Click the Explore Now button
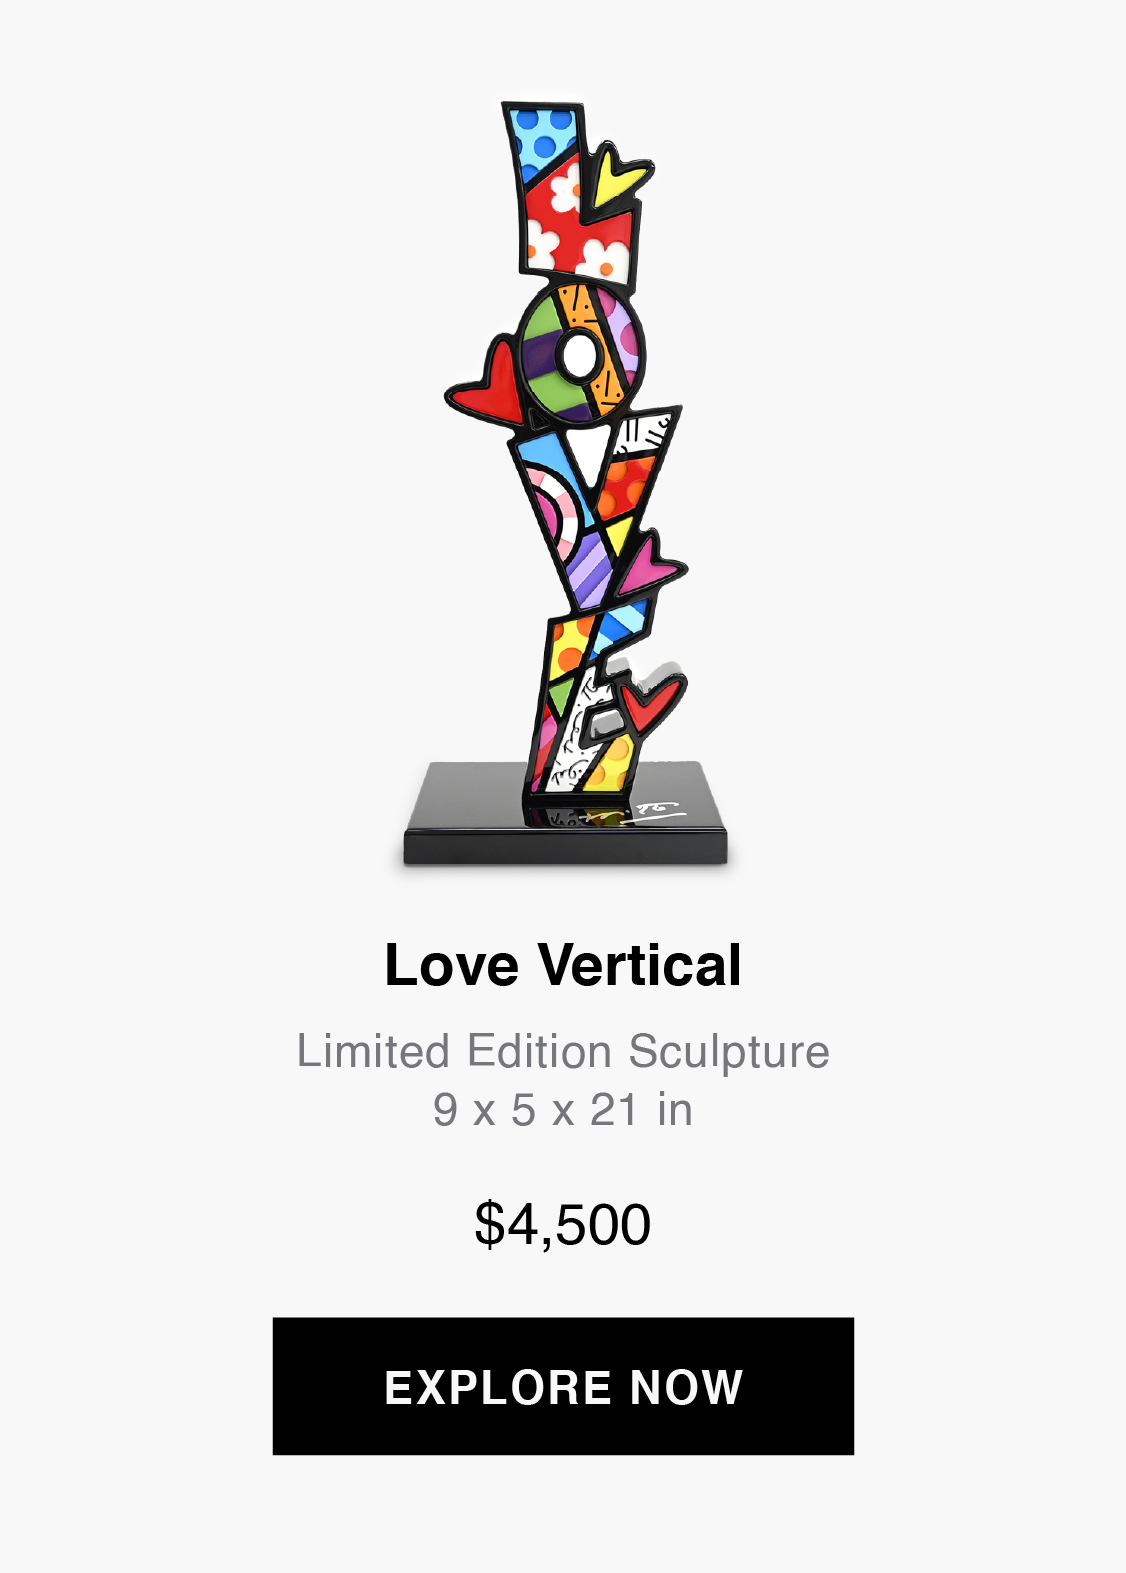 [563, 1386]
